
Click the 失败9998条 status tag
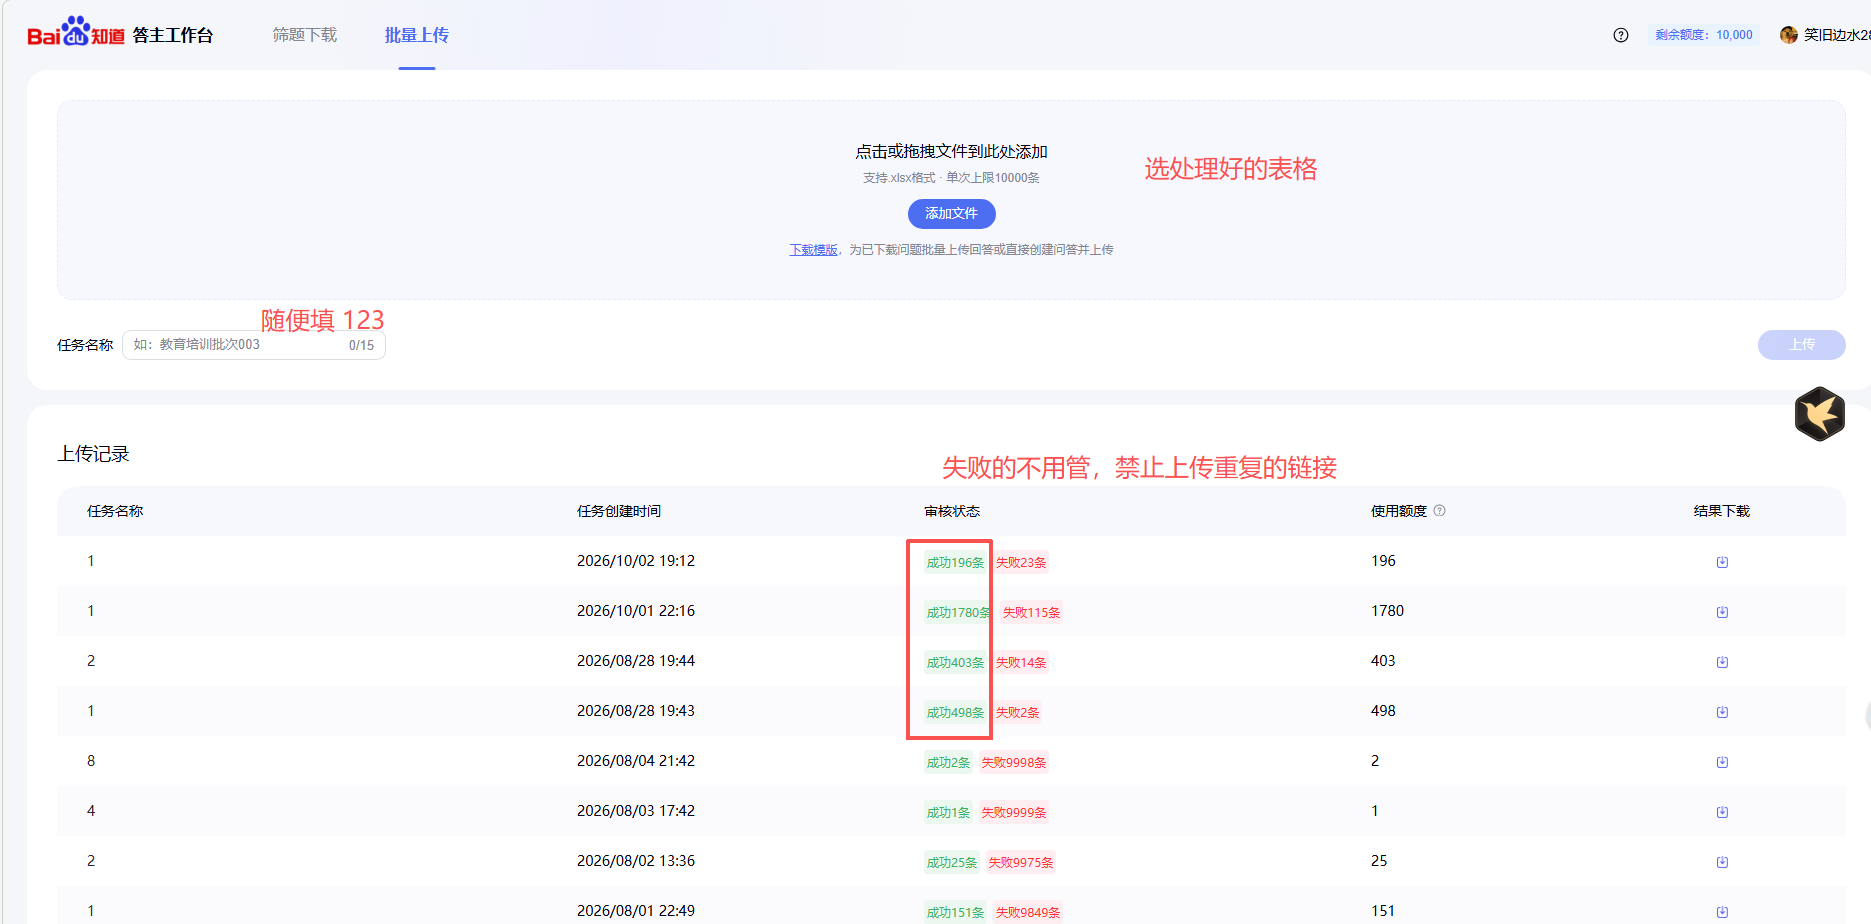pyautogui.click(x=1014, y=763)
